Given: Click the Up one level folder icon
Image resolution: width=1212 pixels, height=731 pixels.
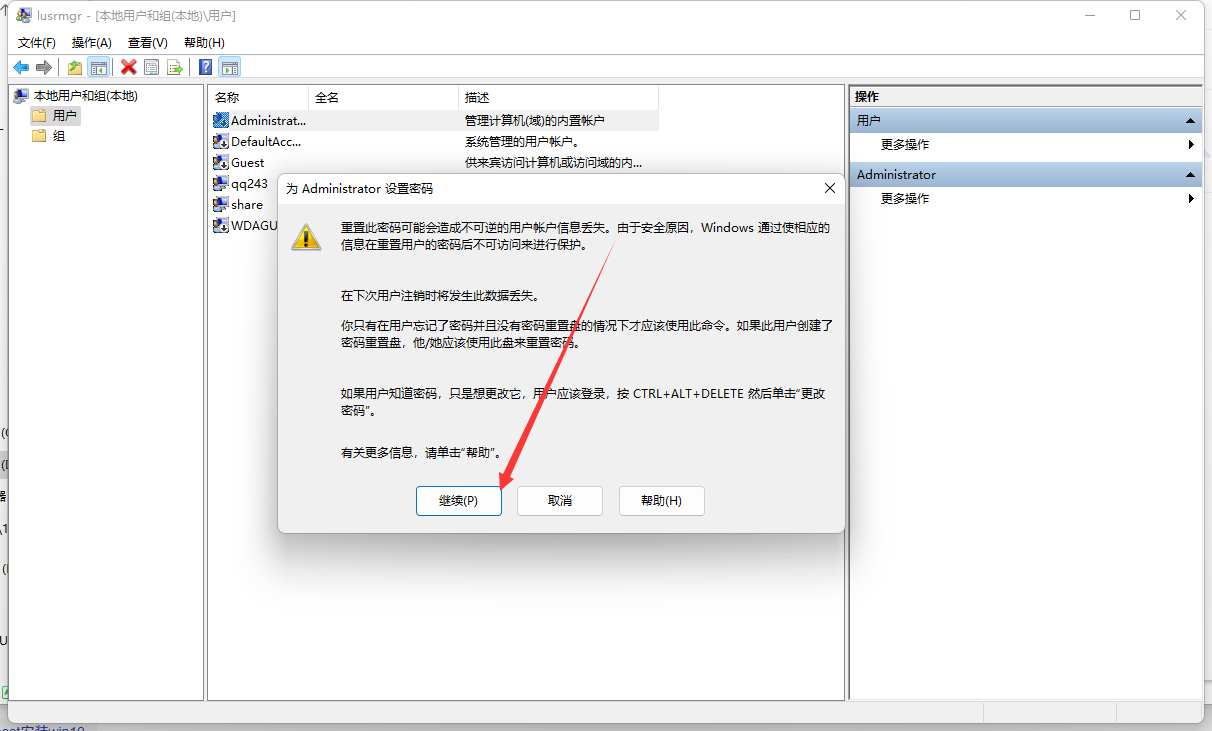Looking at the screenshot, I should [x=75, y=67].
